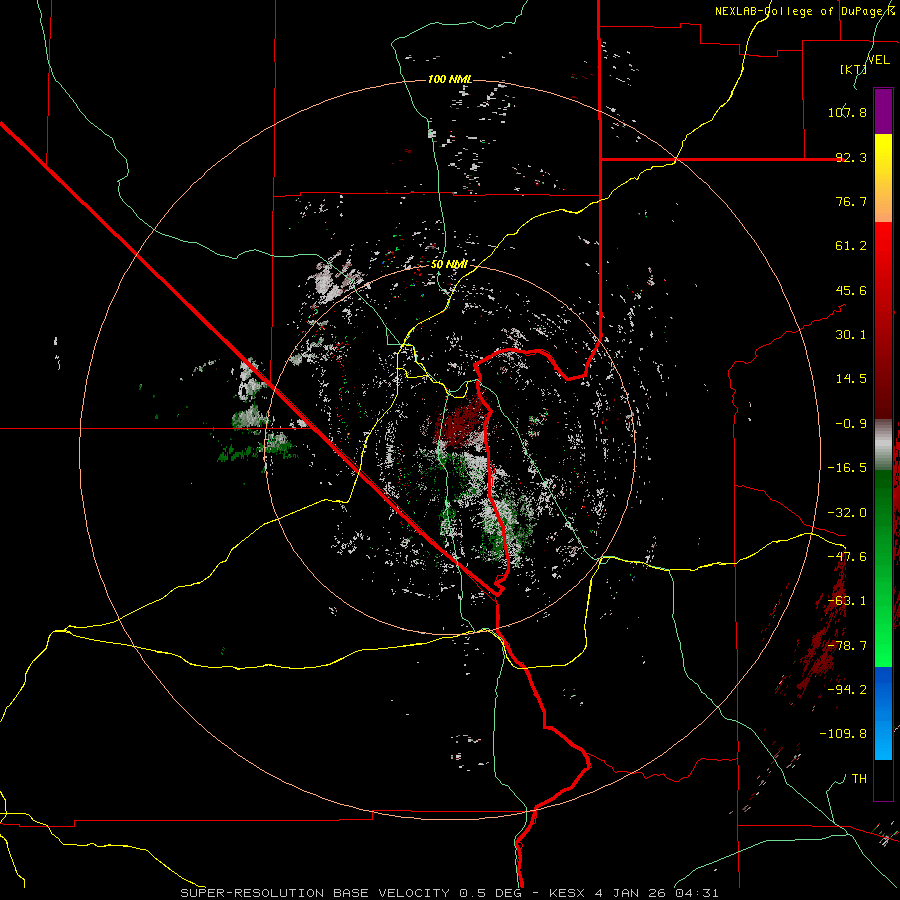Select the -78.7 scale value
The height and width of the screenshot is (900, 900).
click(847, 646)
